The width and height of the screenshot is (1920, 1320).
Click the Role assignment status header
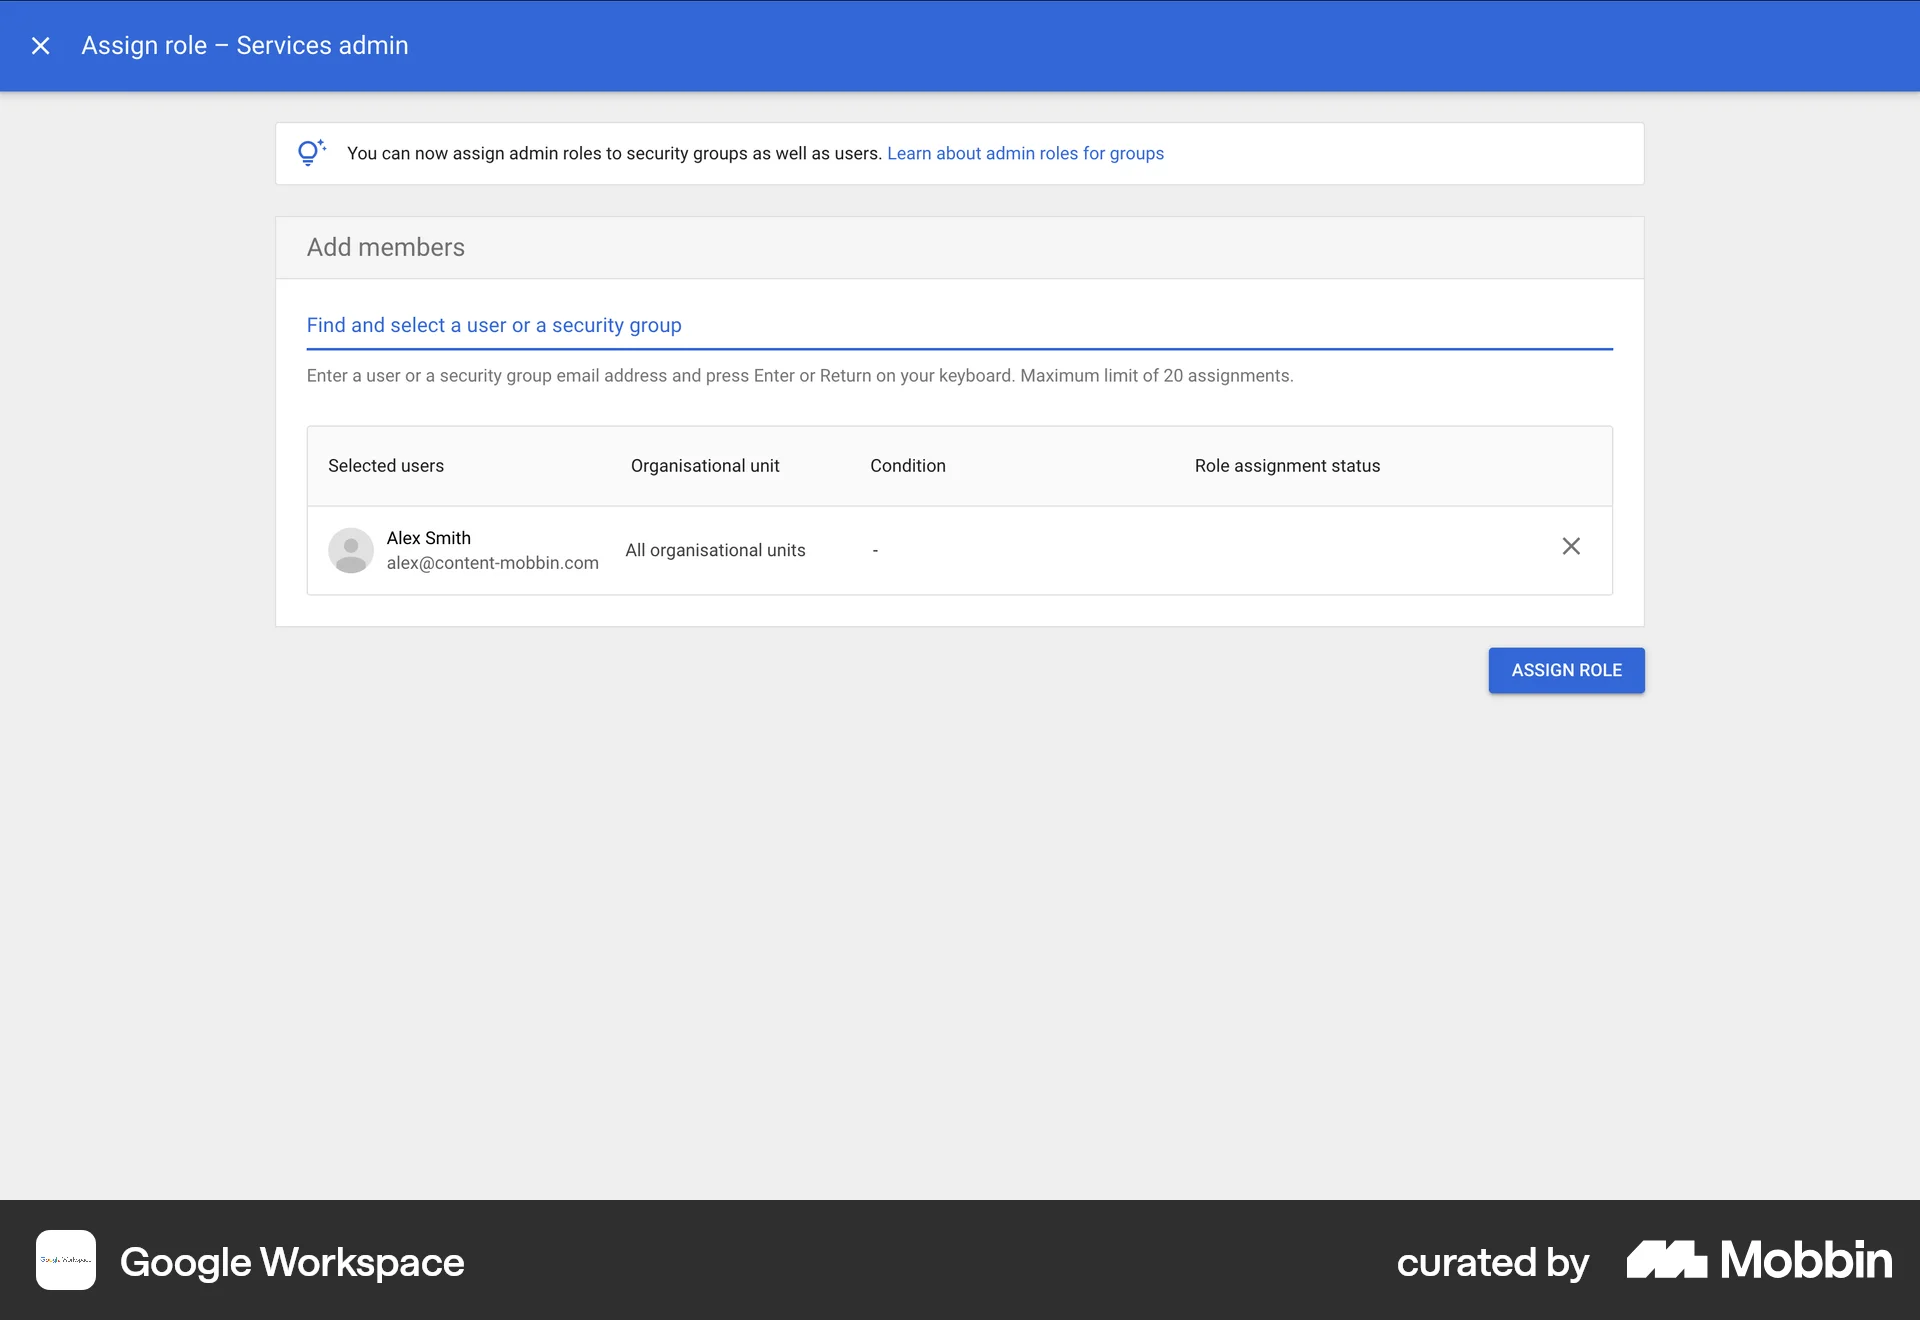tap(1287, 465)
